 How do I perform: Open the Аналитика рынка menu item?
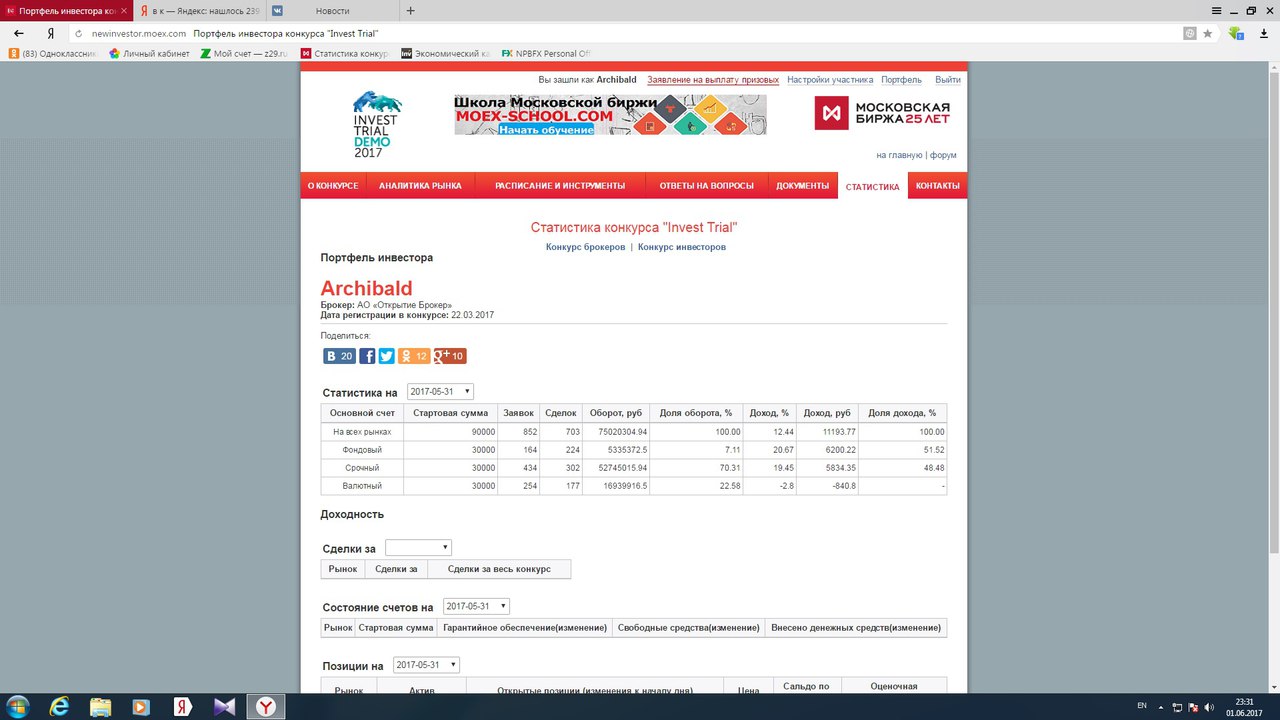[x=420, y=186]
